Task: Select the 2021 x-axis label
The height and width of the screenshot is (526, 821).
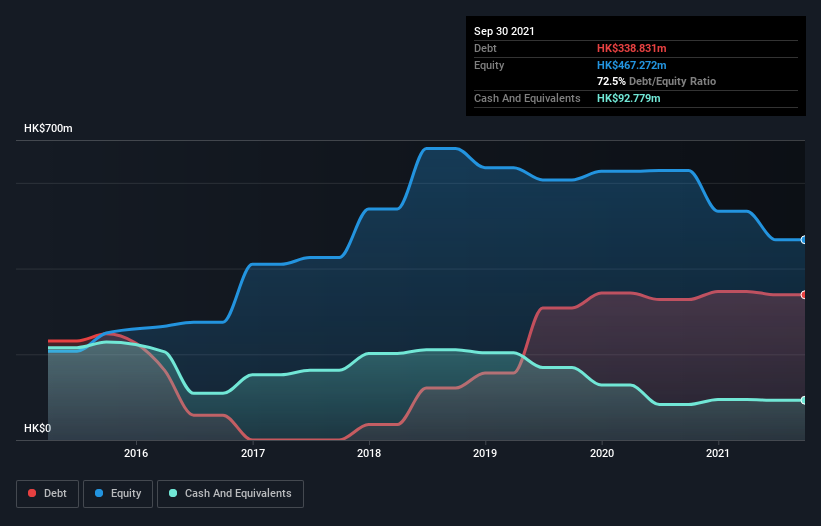Action: [718, 453]
